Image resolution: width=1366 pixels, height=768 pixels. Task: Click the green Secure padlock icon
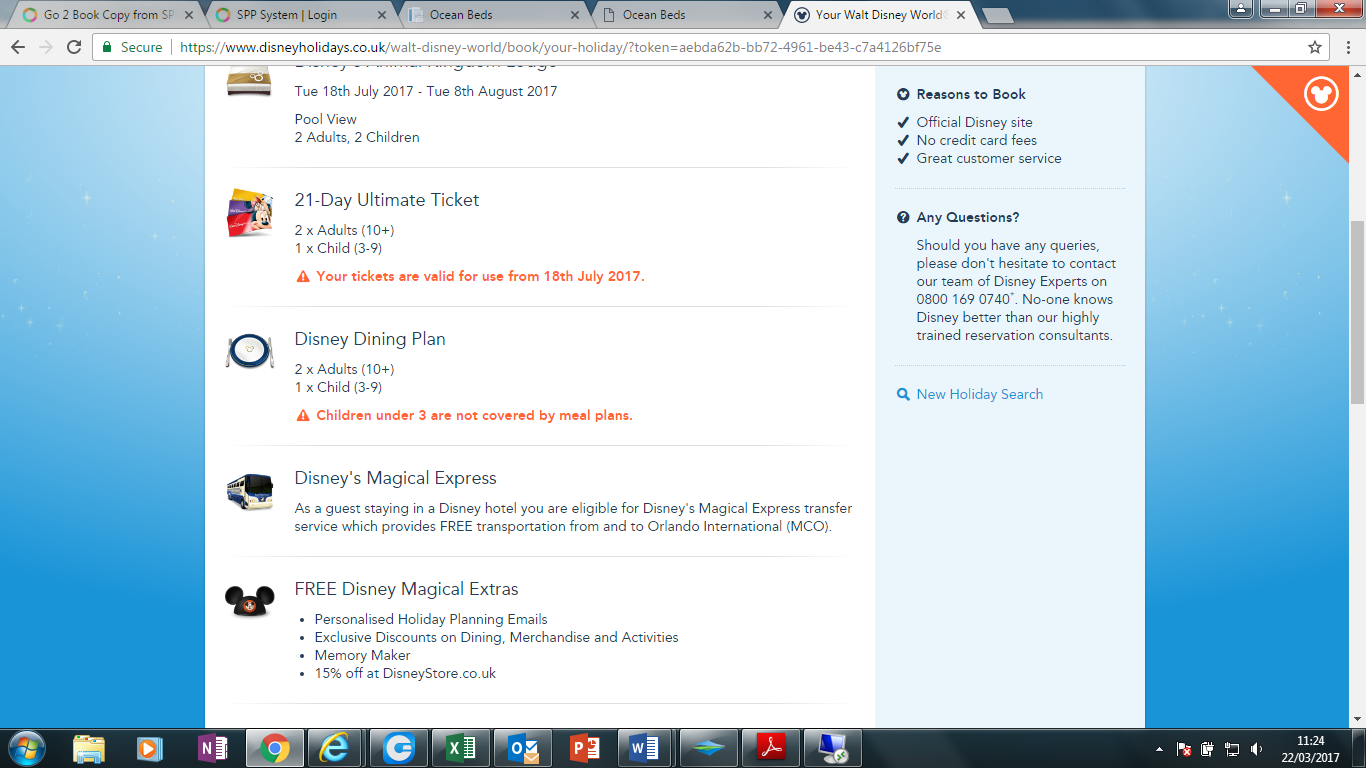[x=107, y=47]
